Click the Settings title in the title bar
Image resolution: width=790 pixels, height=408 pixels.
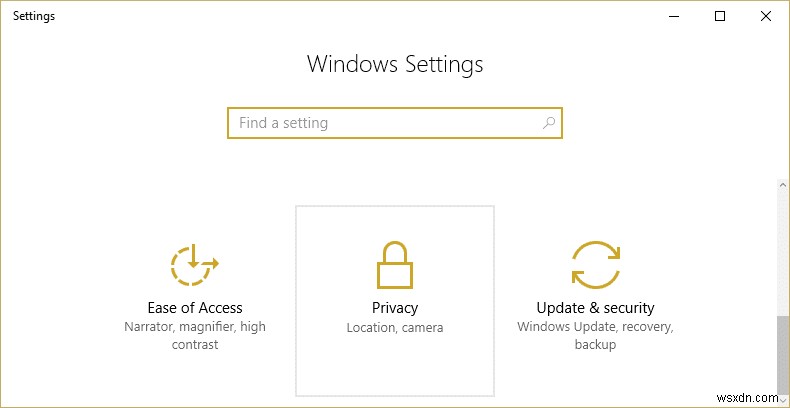point(34,16)
